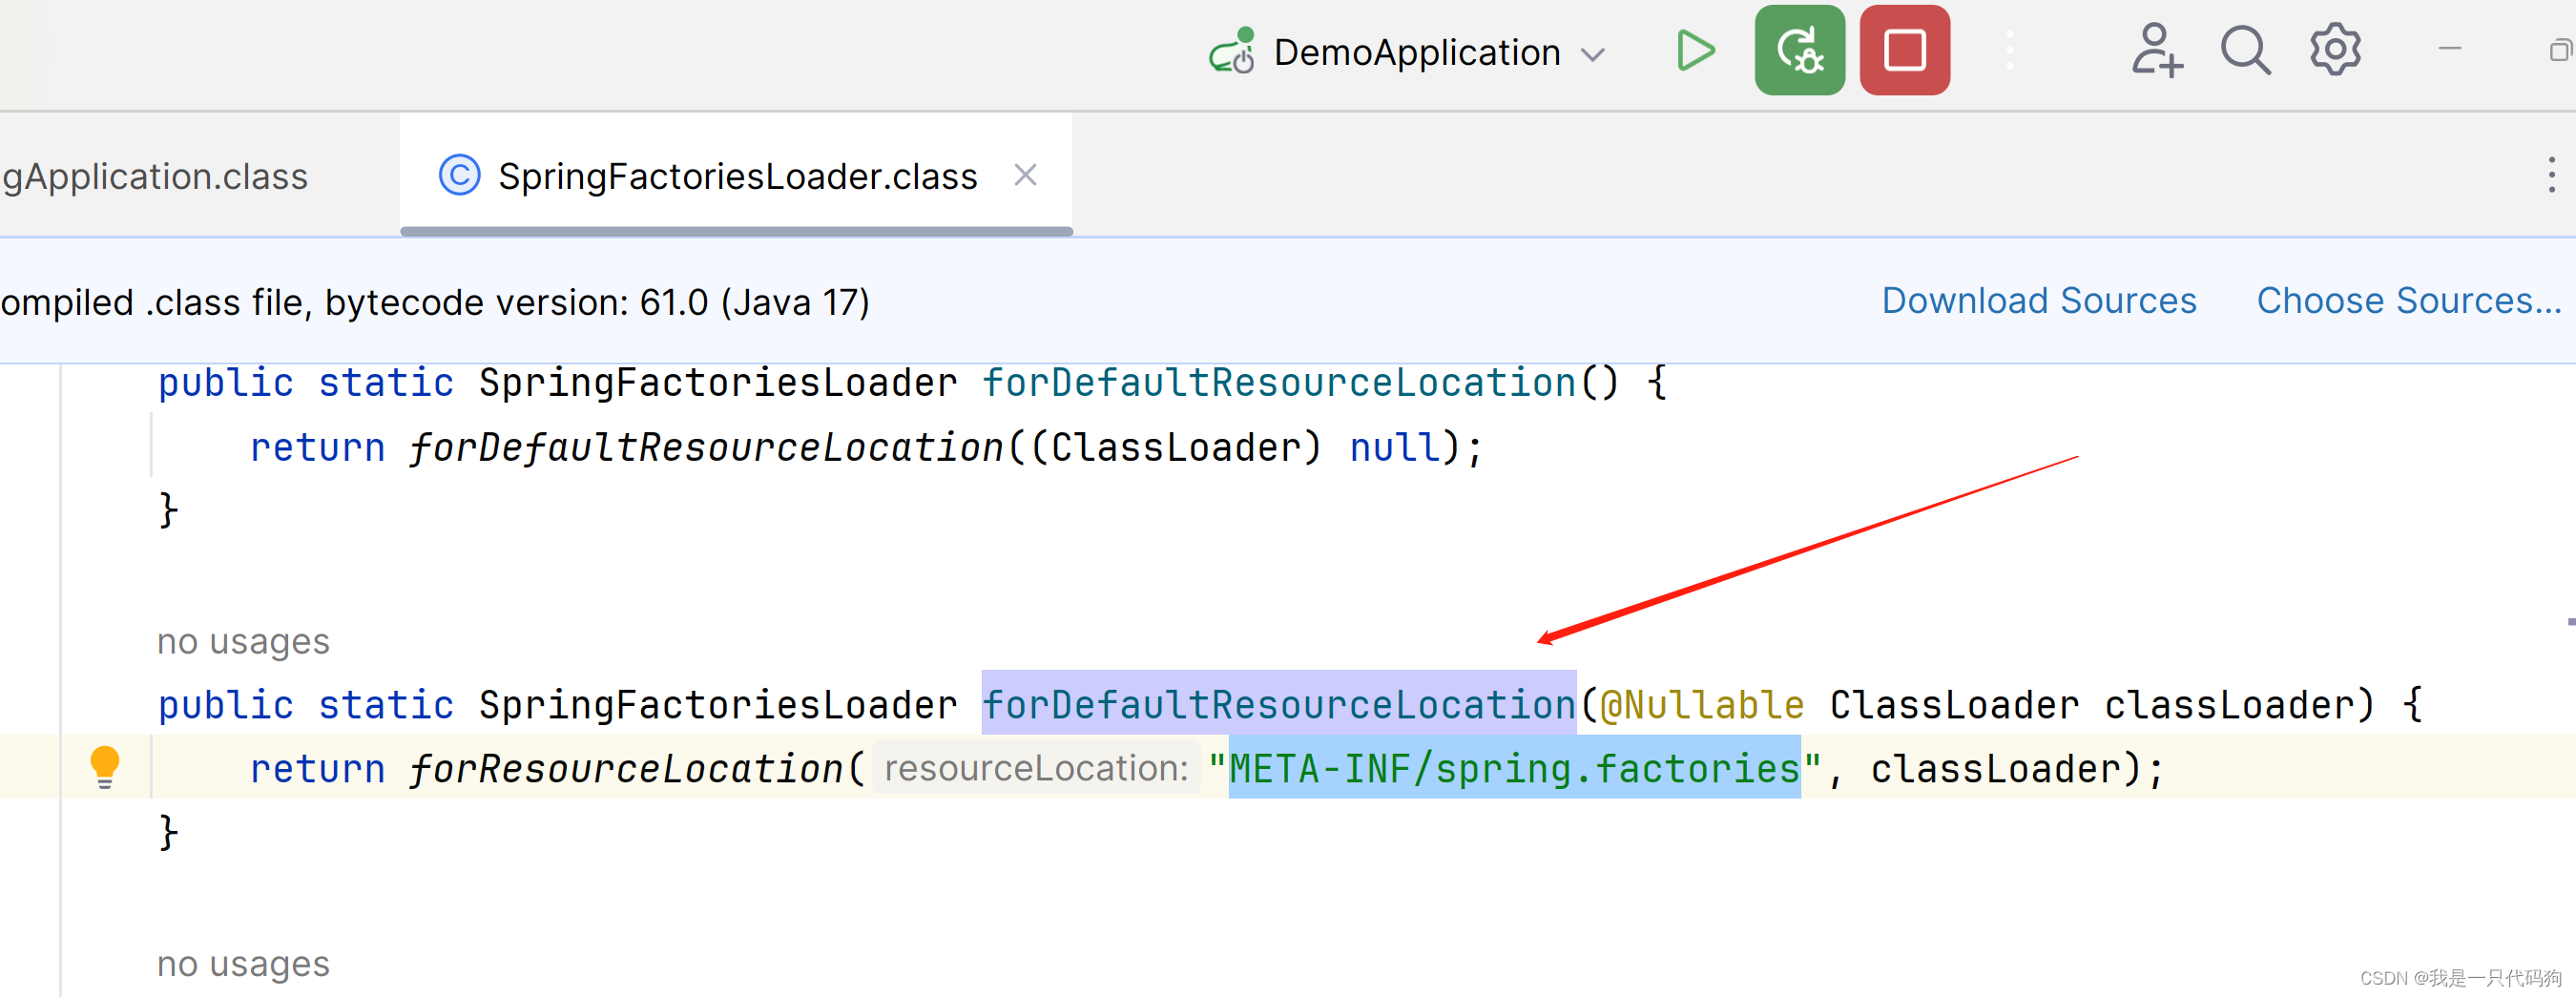Open the intention actions lightbulb

click(105, 766)
